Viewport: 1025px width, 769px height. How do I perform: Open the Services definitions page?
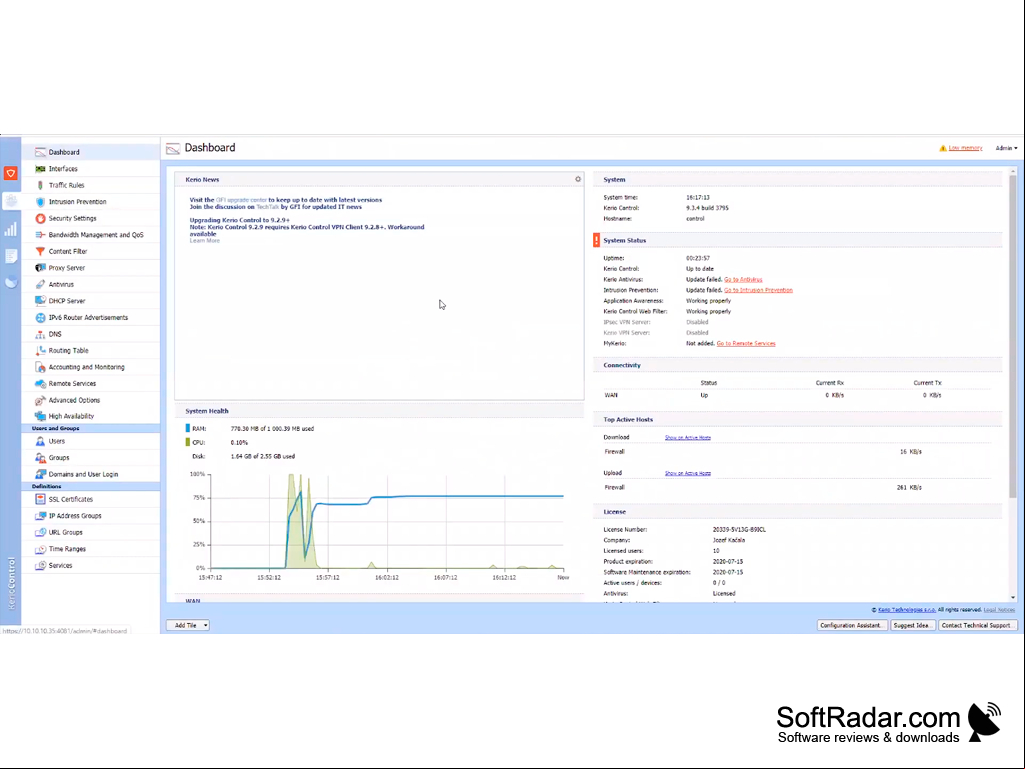(60, 565)
